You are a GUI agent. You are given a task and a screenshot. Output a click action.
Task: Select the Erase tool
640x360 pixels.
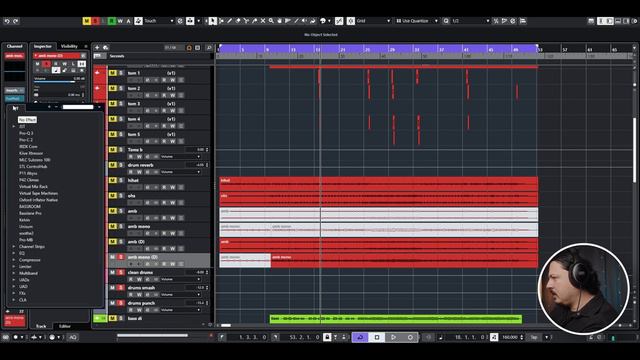(238, 21)
